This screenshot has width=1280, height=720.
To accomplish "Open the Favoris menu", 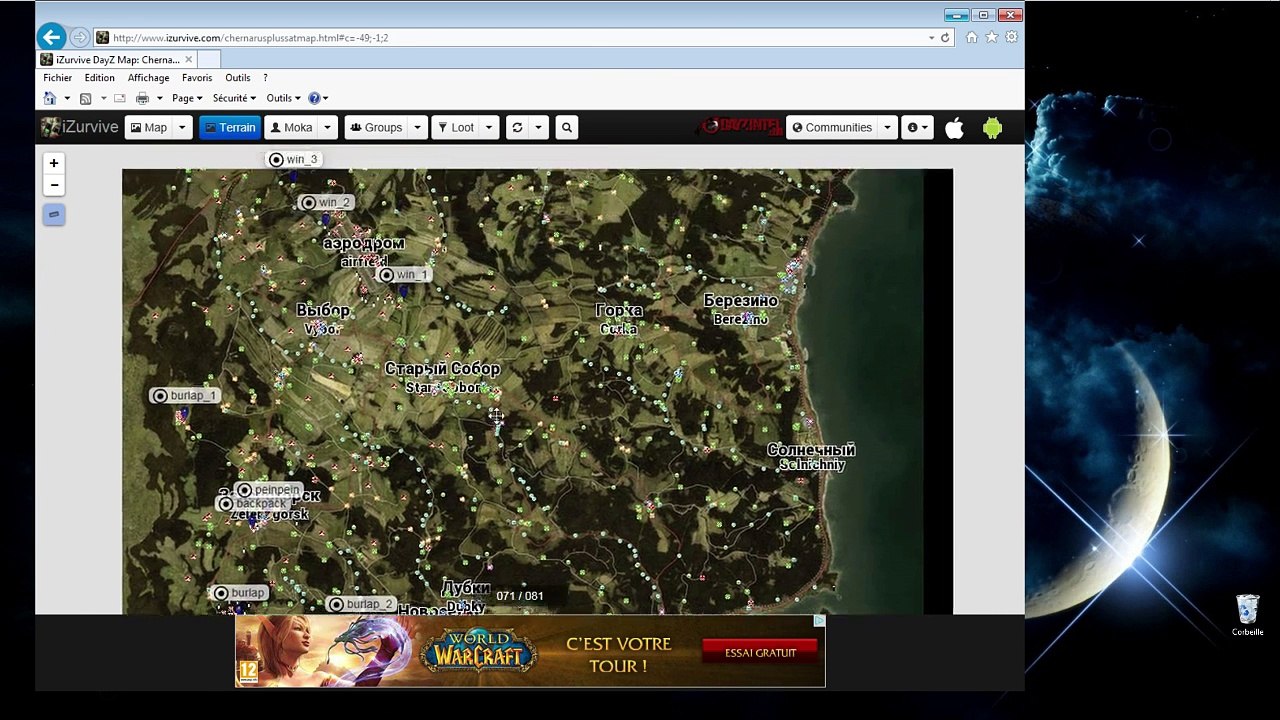I will (x=197, y=77).
